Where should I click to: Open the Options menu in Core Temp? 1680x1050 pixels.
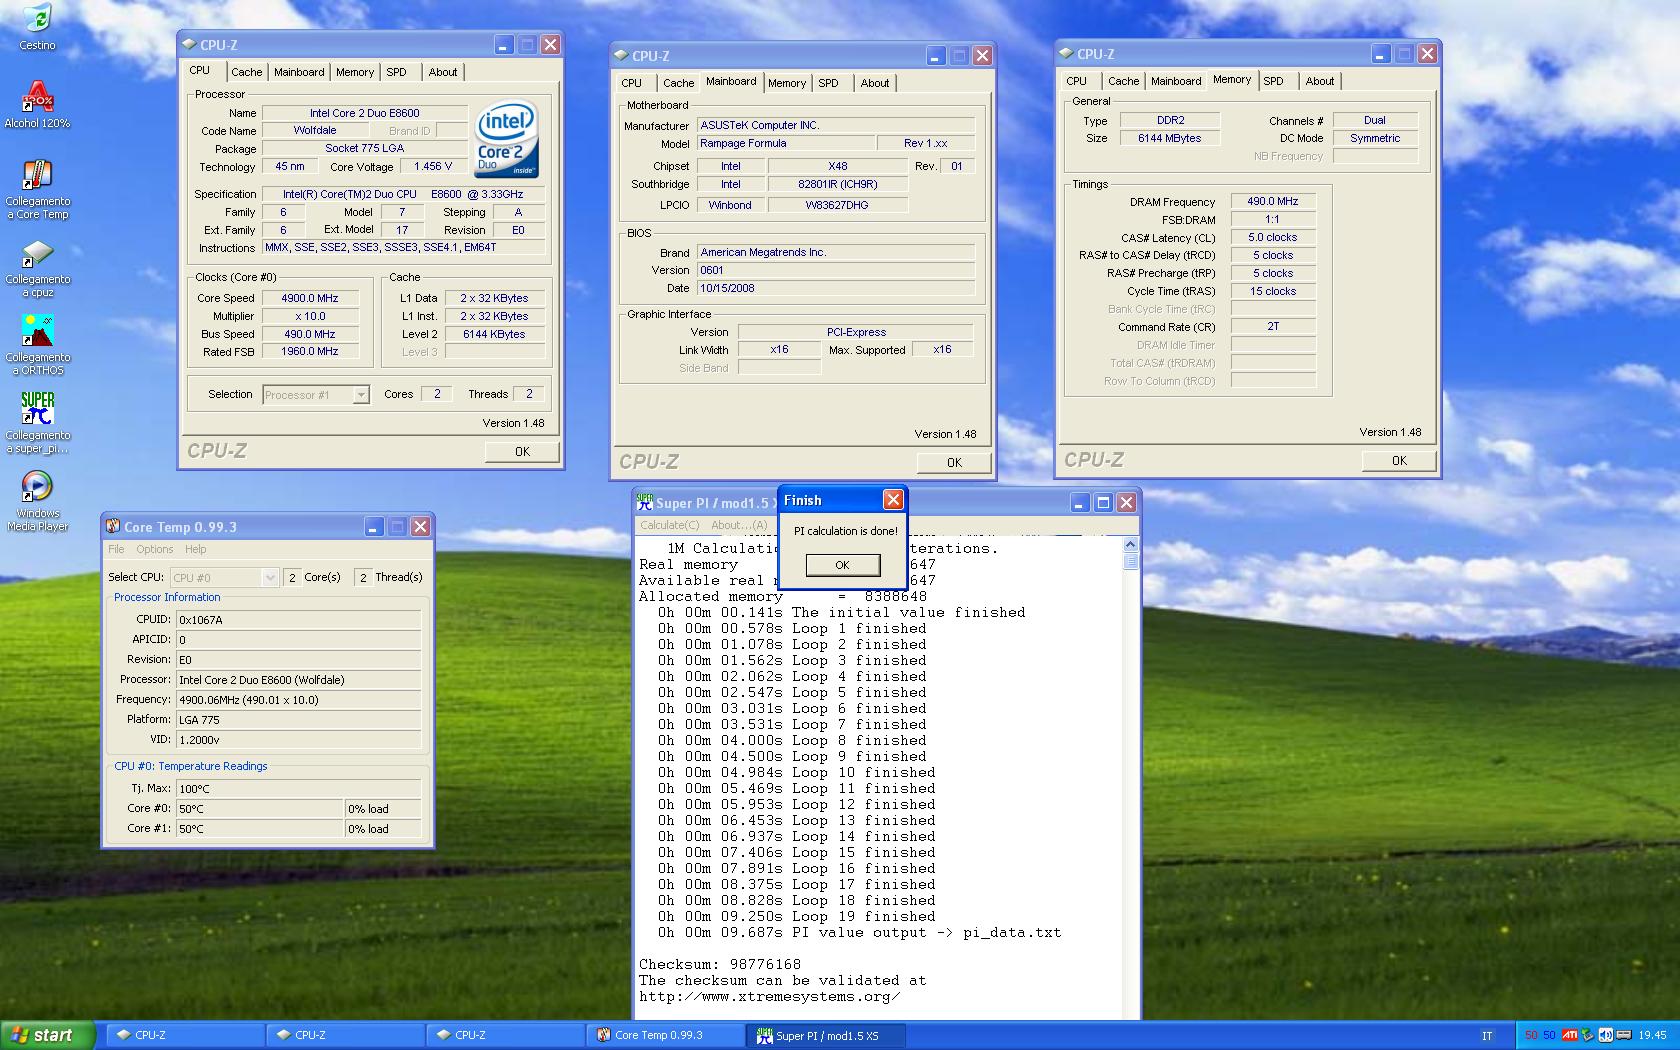click(x=155, y=549)
